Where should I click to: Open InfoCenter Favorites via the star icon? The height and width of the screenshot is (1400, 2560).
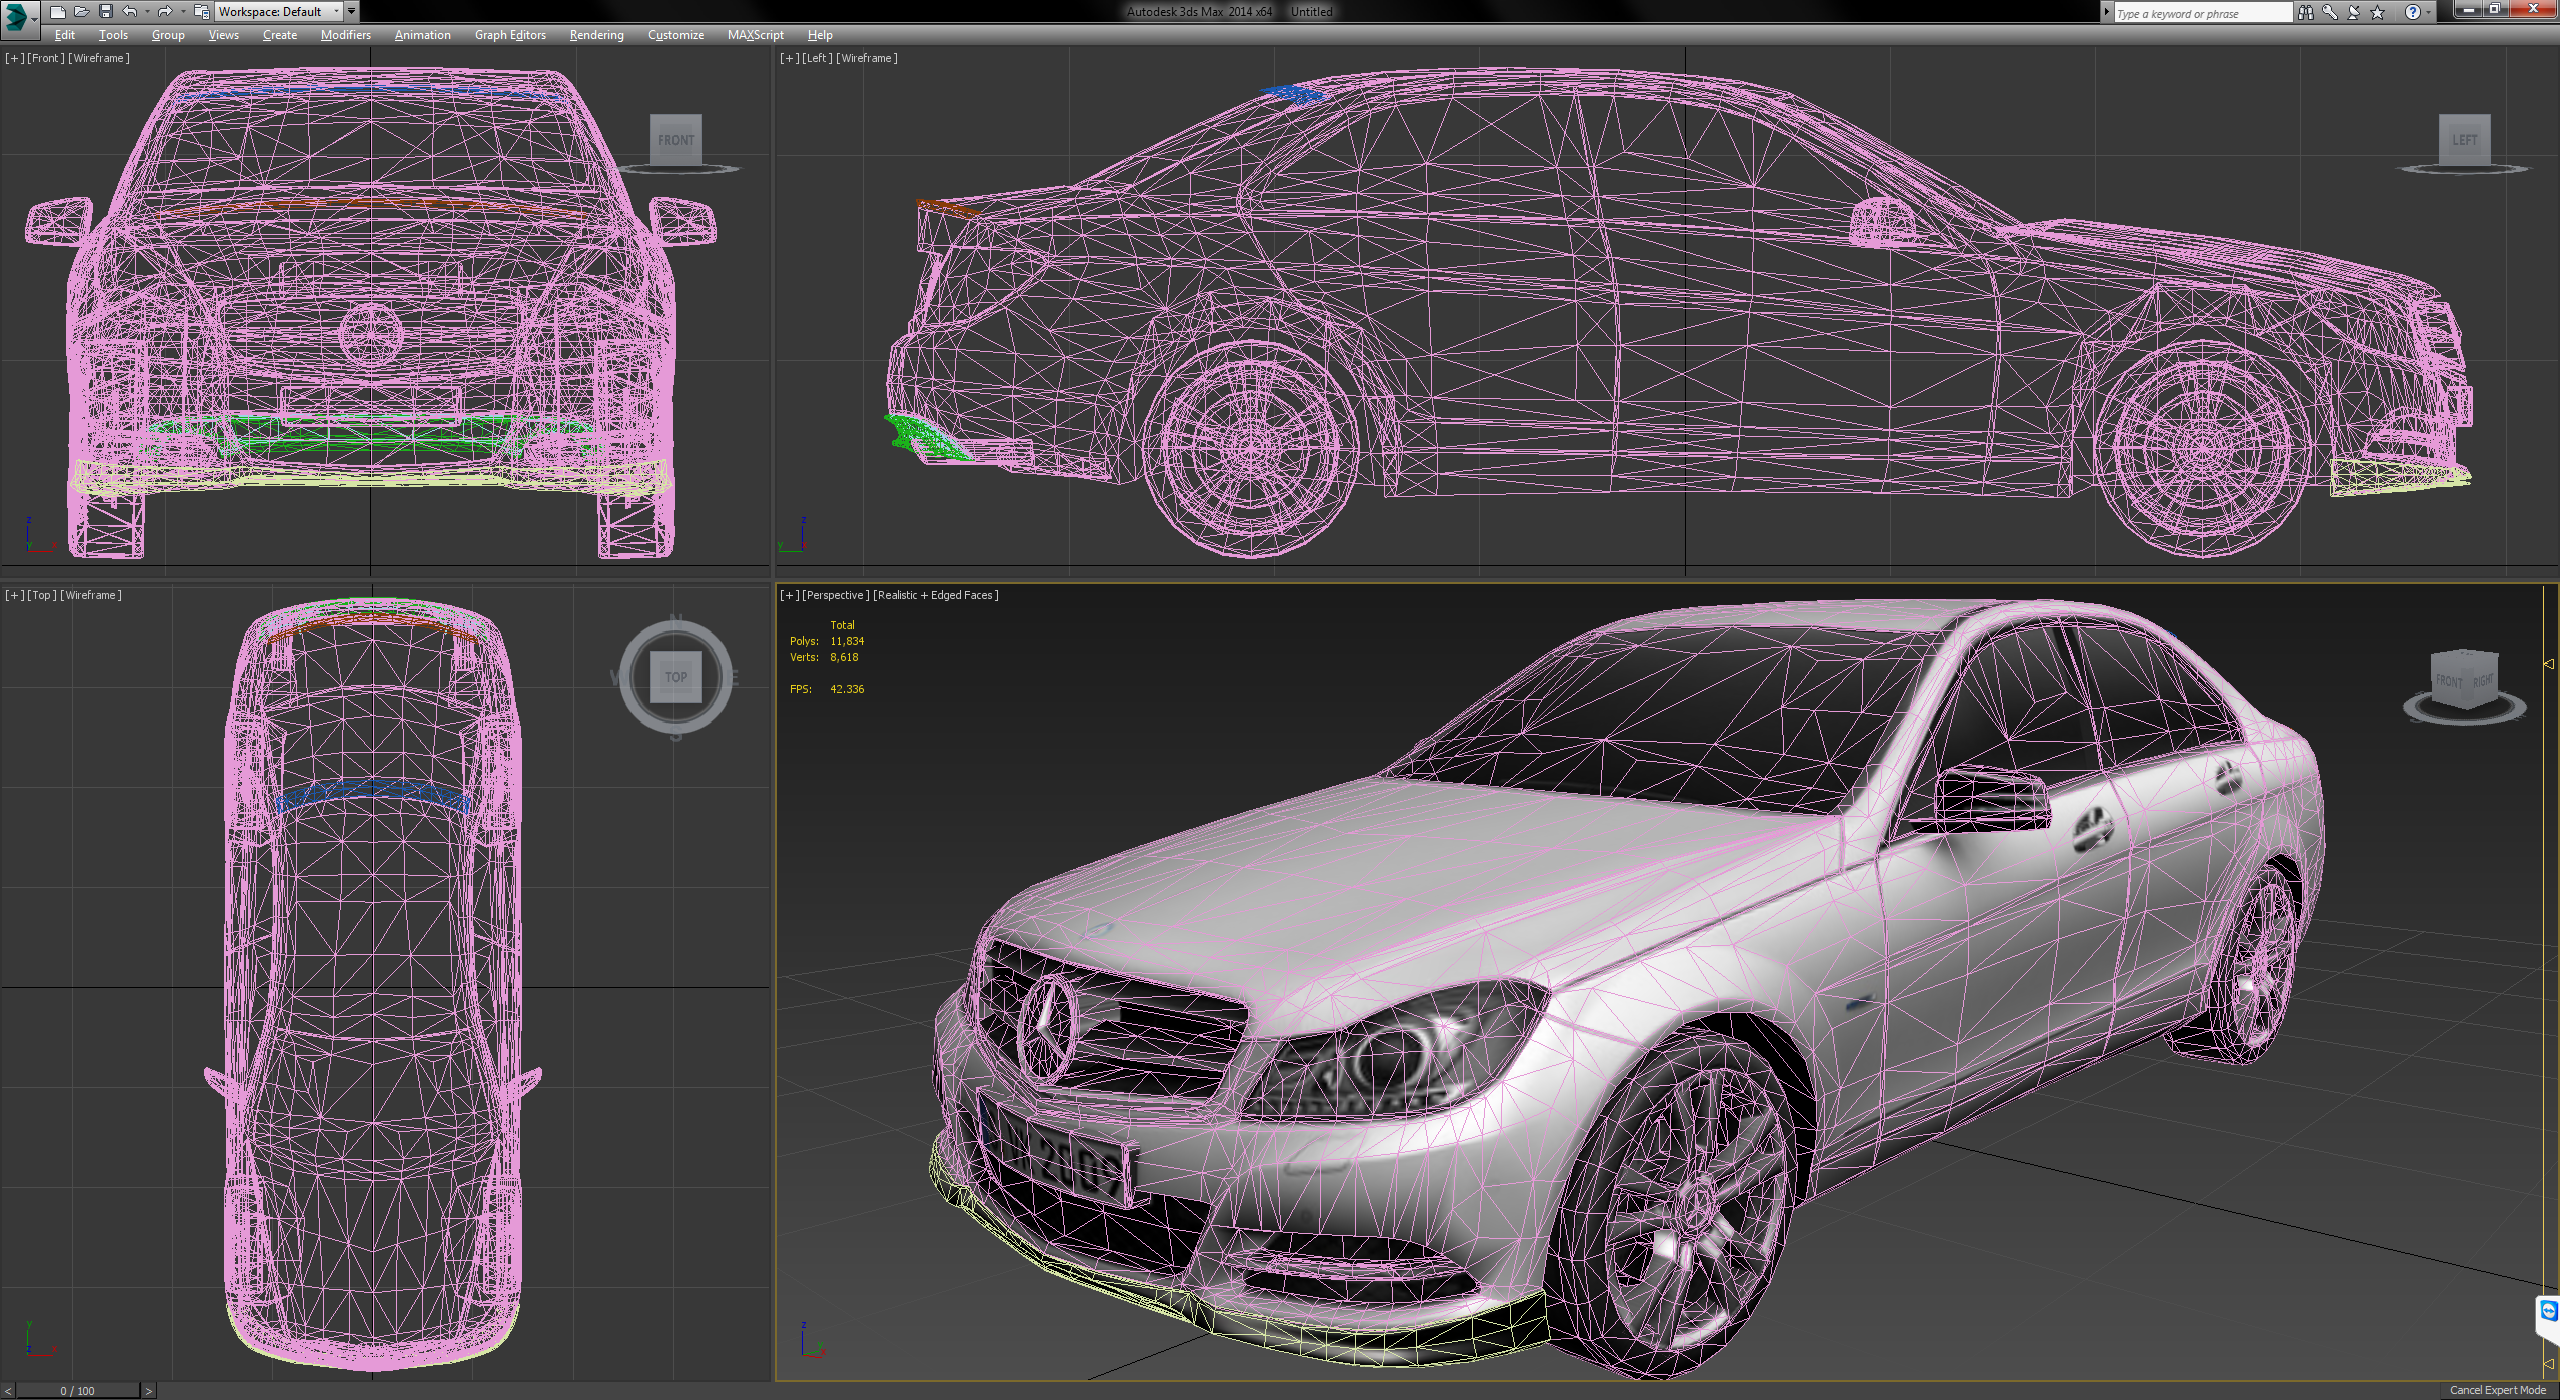point(2378,12)
